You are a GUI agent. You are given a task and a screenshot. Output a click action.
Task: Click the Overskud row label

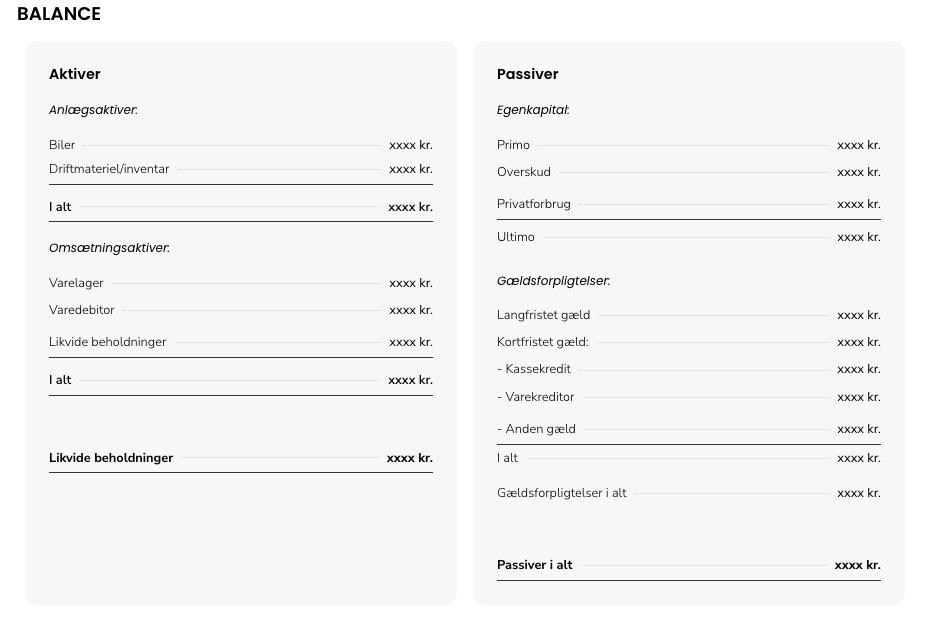point(523,172)
